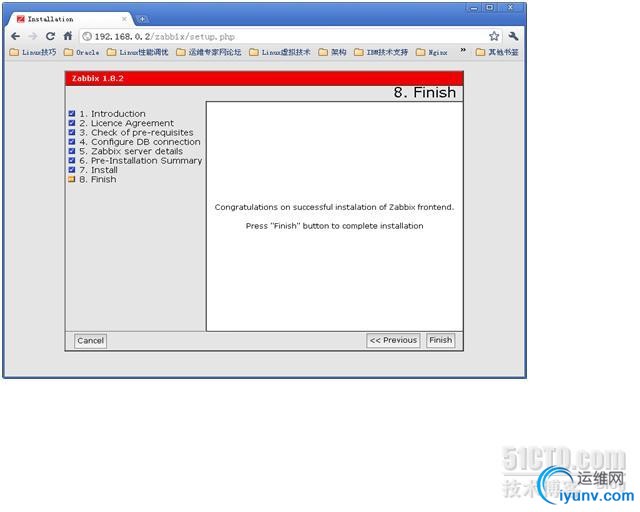Minimize the browser window
This screenshot has width=640, height=512.
click(473, 8)
